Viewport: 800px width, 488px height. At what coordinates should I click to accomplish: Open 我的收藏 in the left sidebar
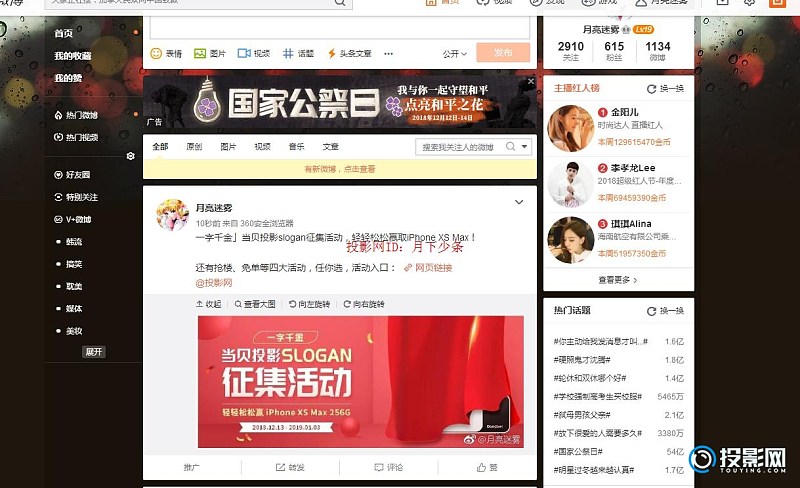click(x=73, y=56)
